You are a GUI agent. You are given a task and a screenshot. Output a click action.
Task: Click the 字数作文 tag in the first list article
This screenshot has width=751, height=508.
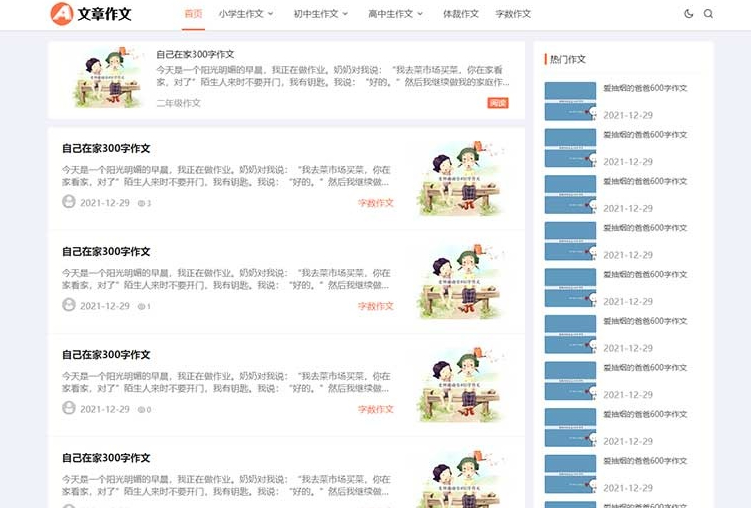coord(376,203)
